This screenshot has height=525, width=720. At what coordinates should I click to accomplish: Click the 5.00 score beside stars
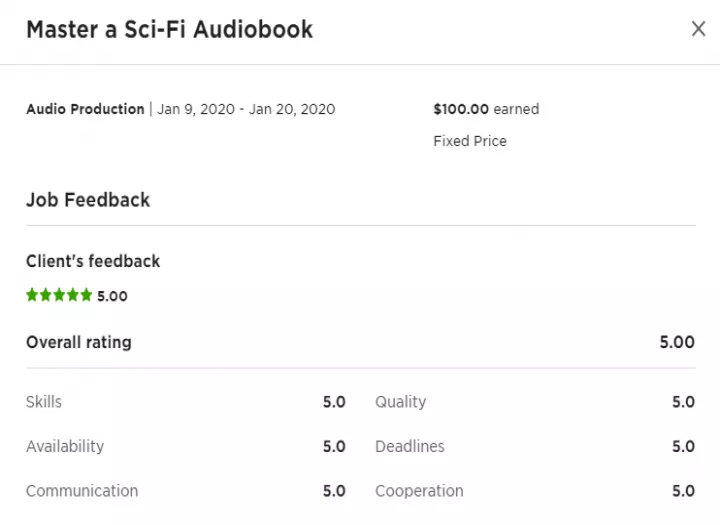point(112,296)
